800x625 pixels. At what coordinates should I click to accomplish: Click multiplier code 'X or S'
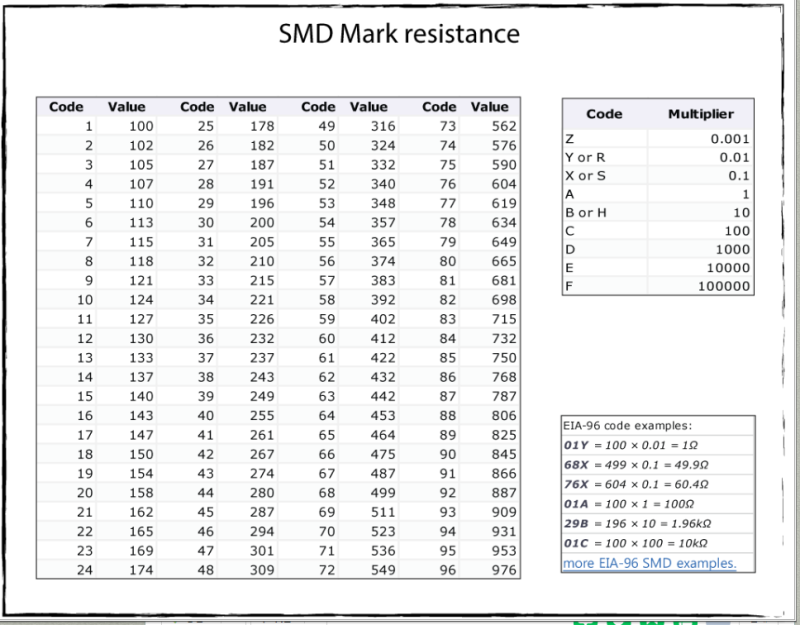click(x=585, y=176)
